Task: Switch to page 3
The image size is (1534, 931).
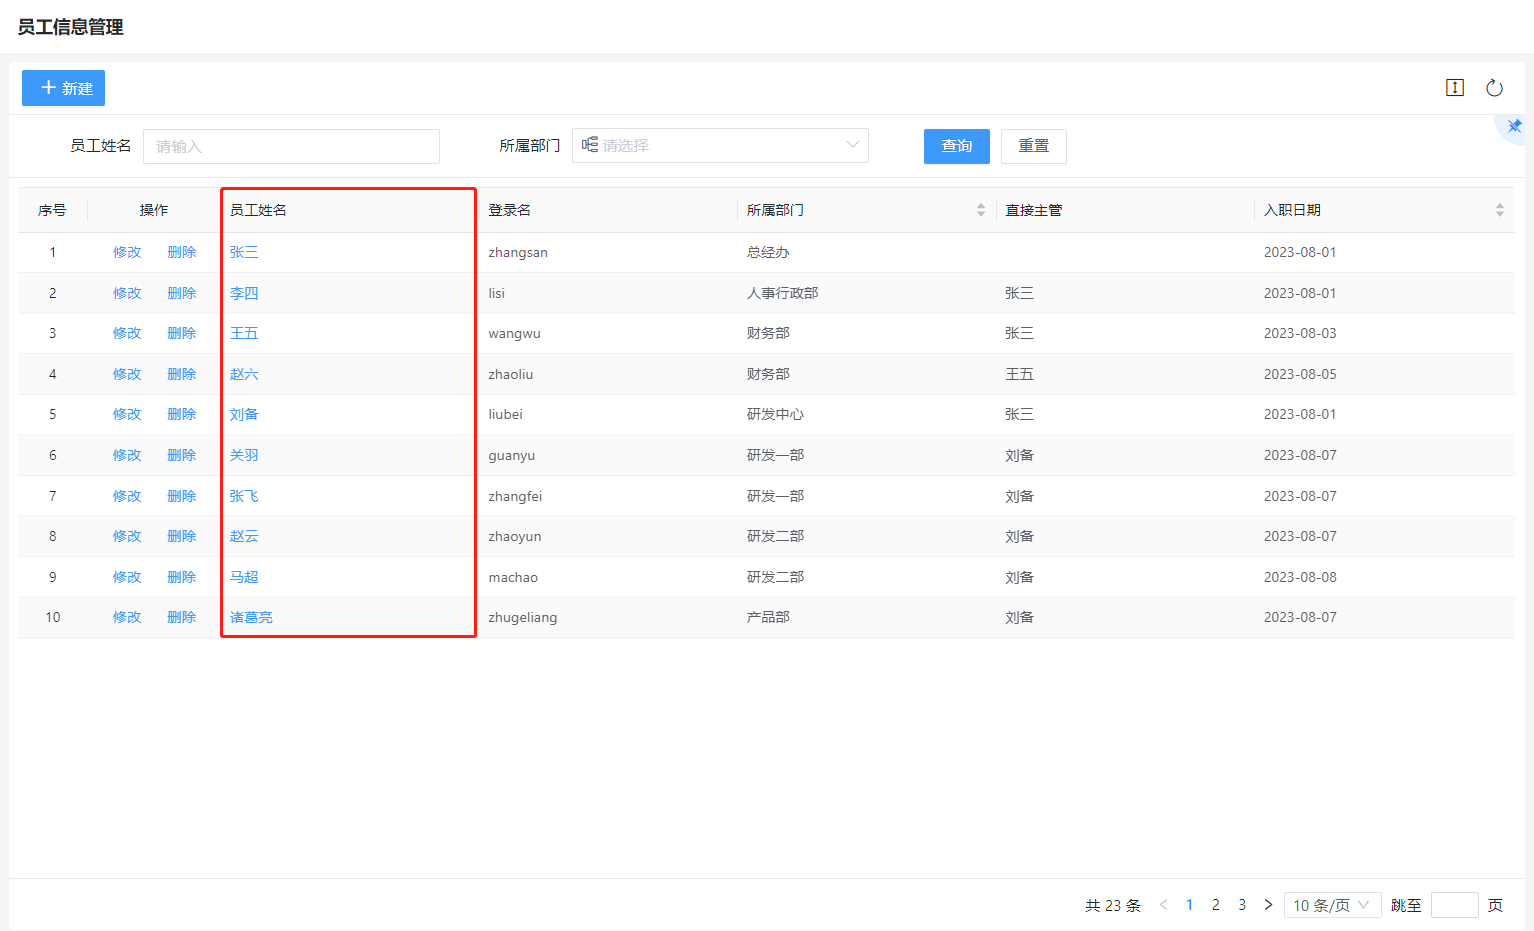Action: tap(1242, 905)
